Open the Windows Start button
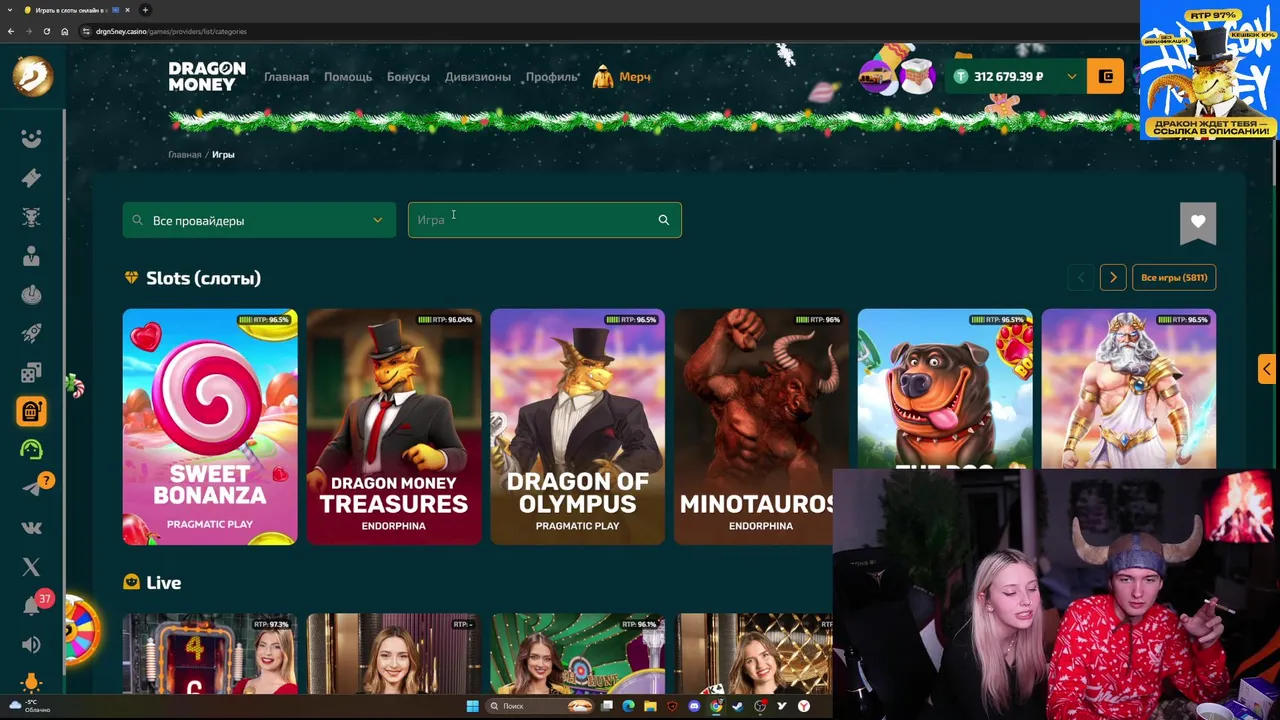This screenshot has width=1280, height=720. [472, 706]
